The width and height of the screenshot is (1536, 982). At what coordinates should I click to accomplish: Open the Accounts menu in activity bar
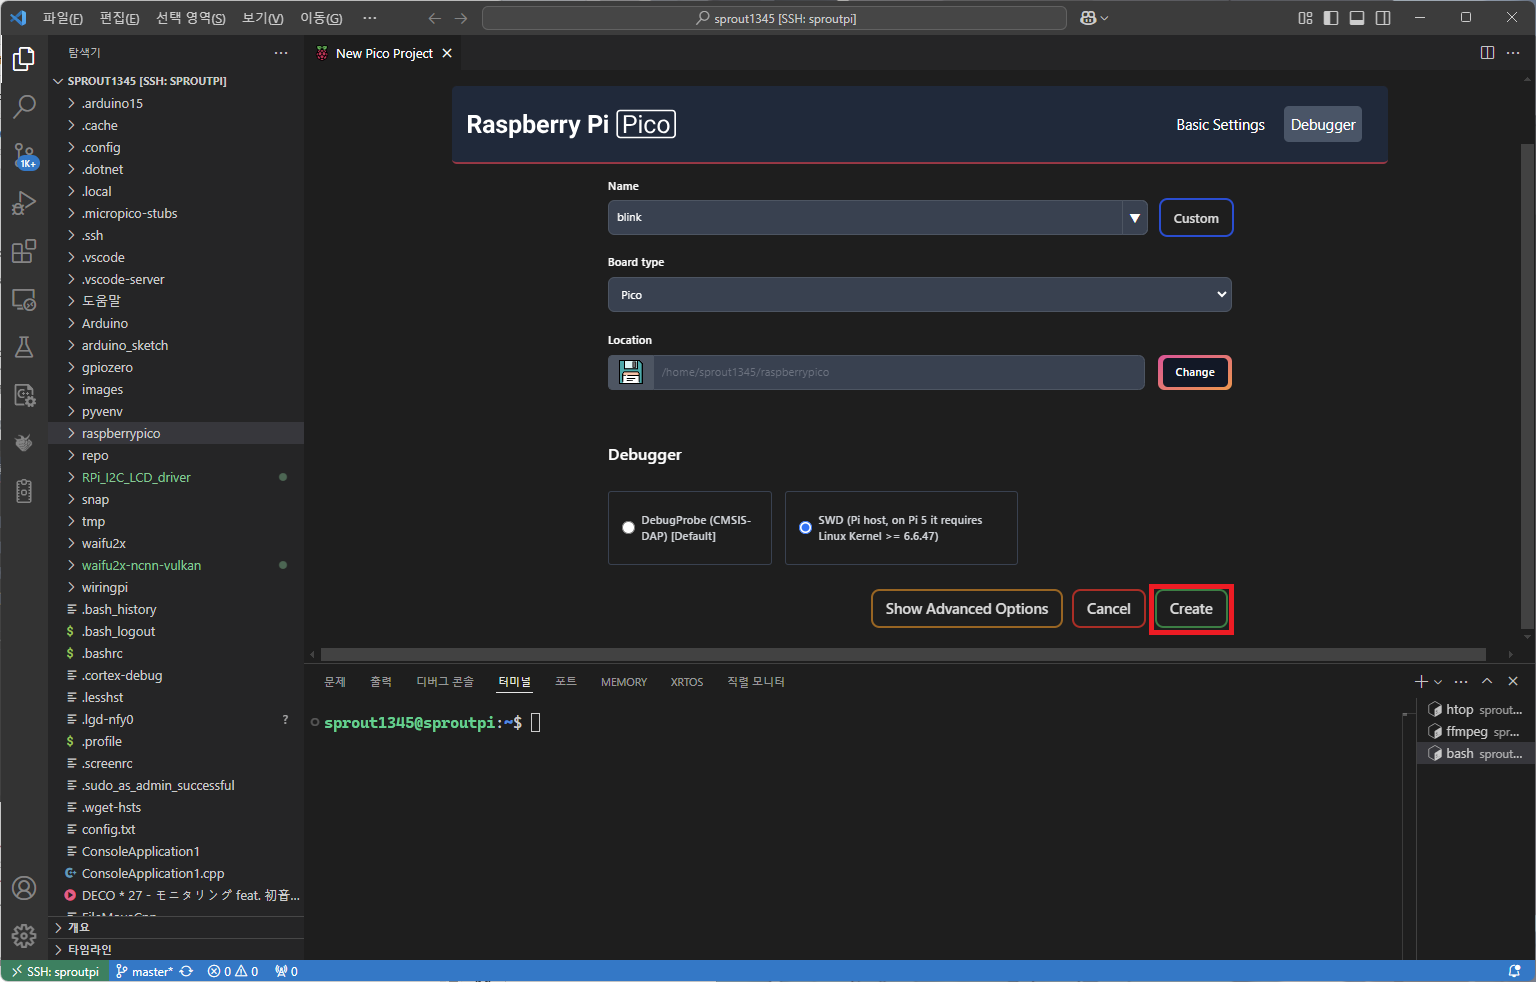tap(24, 888)
